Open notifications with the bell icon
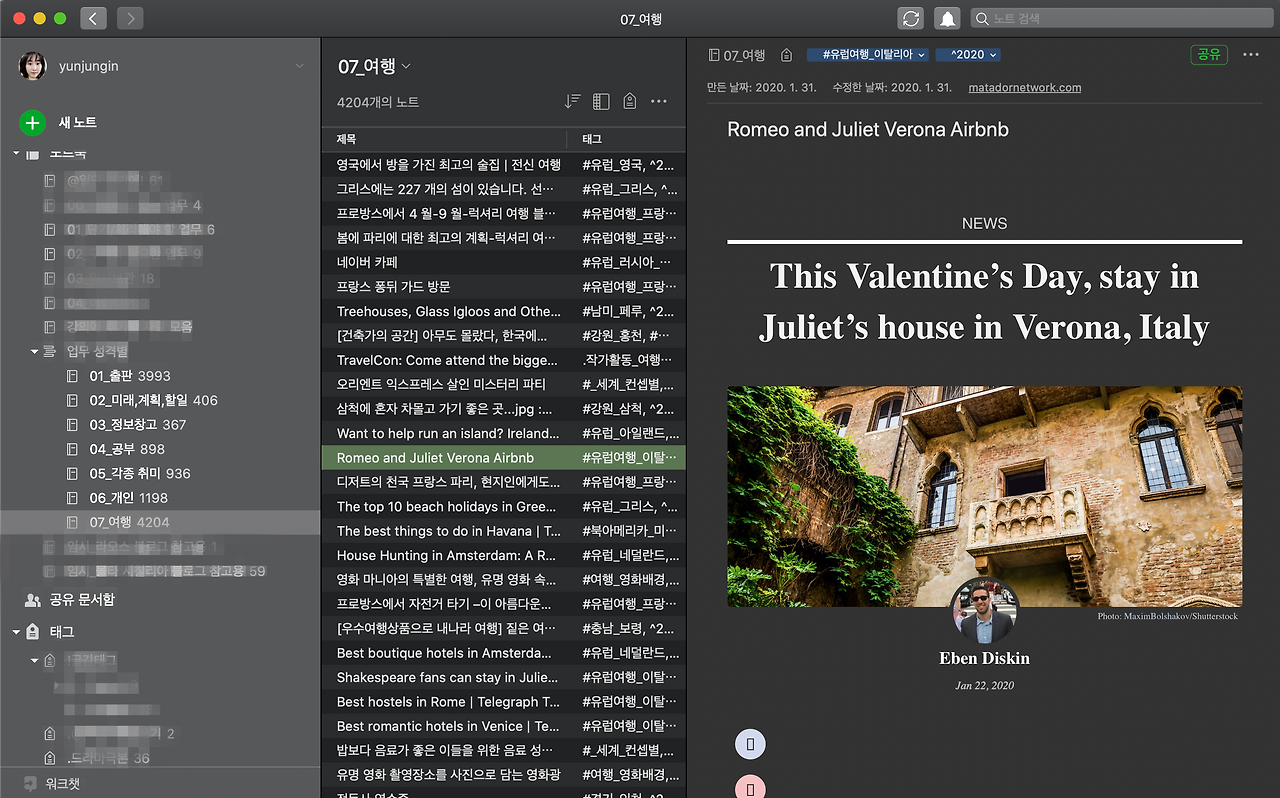The width and height of the screenshot is (1280, 798). (x=946, y=18)
